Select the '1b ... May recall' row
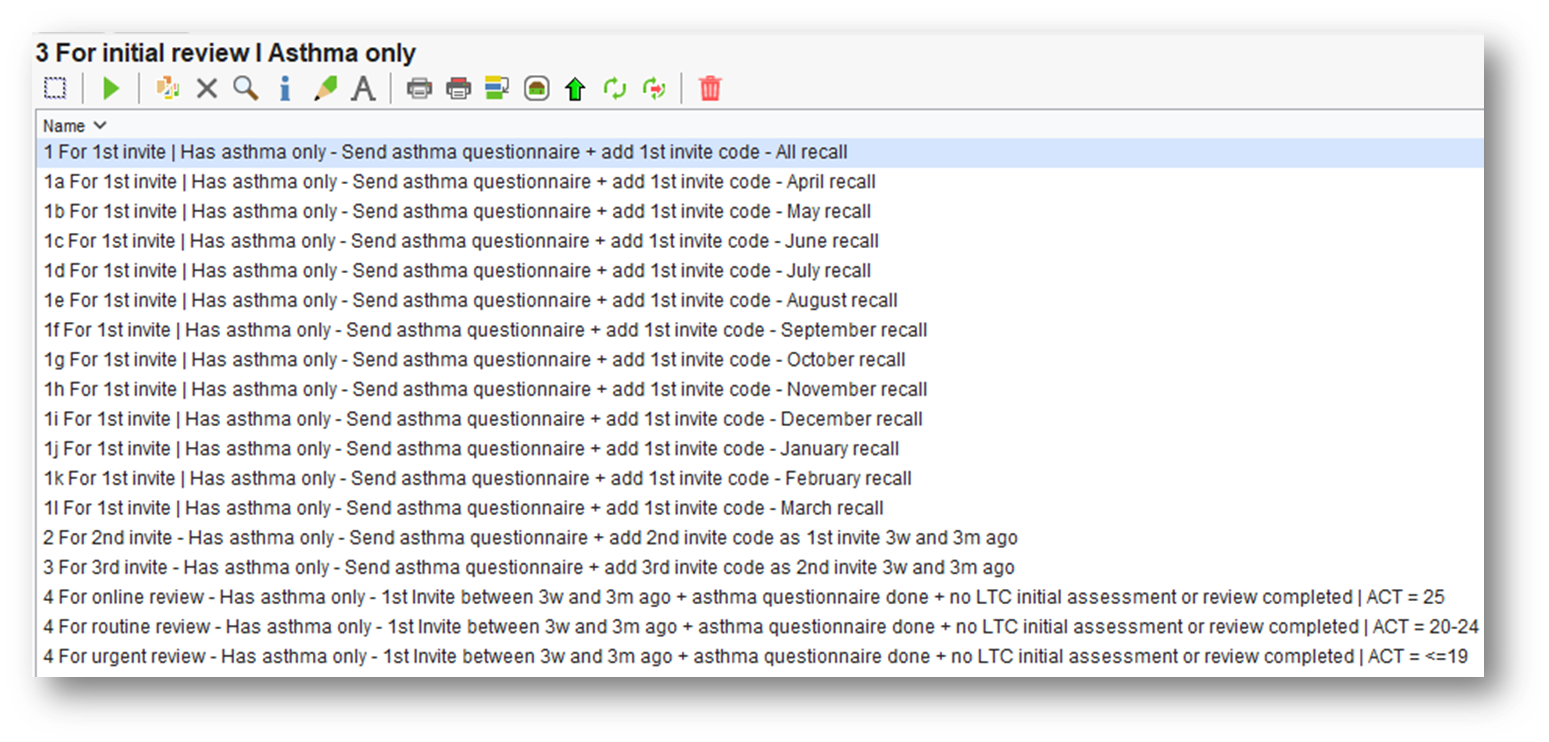This screenshot has height=742, width=1549. coord(760,212)
